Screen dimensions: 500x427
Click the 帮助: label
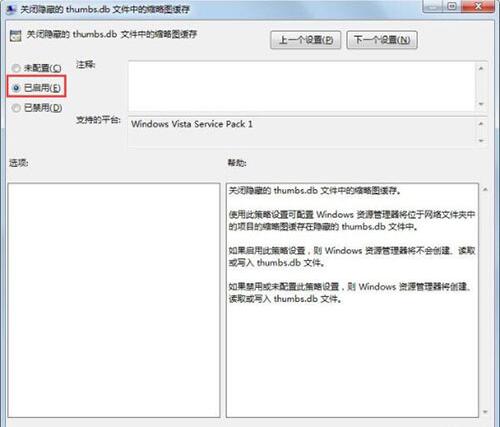pos(237,163)
